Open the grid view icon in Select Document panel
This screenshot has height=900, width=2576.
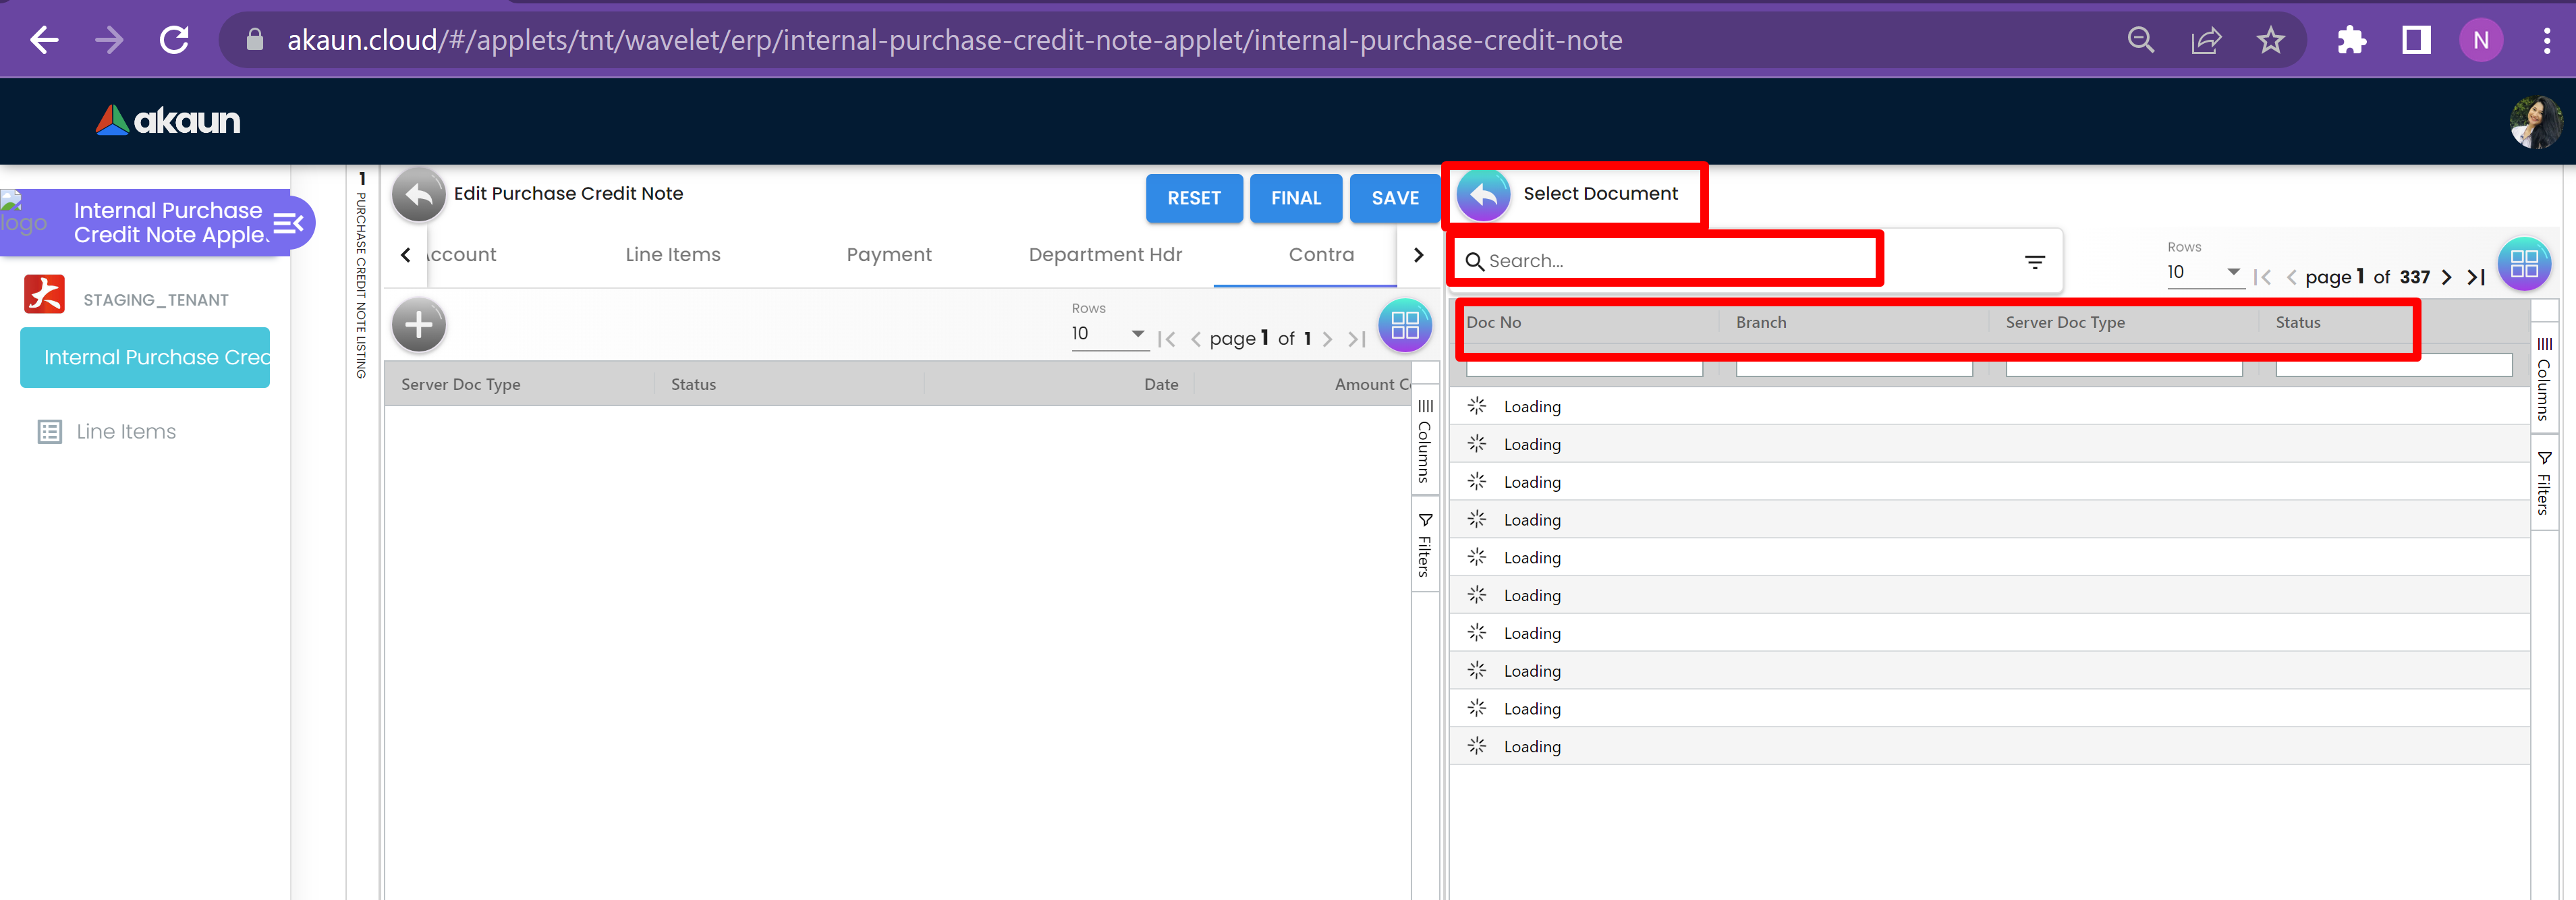click(x=2523, y=265)
